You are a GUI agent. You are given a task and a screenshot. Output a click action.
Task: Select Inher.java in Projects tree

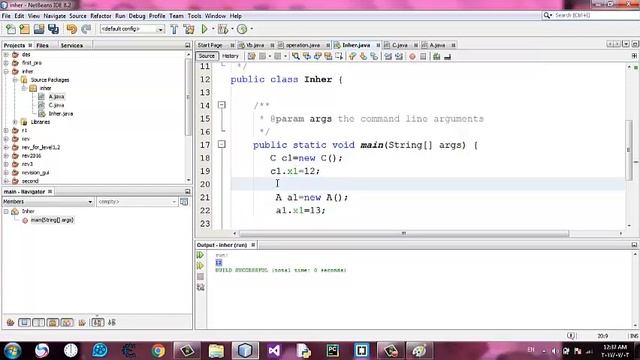pyautogui.click(x=60, y=114)
